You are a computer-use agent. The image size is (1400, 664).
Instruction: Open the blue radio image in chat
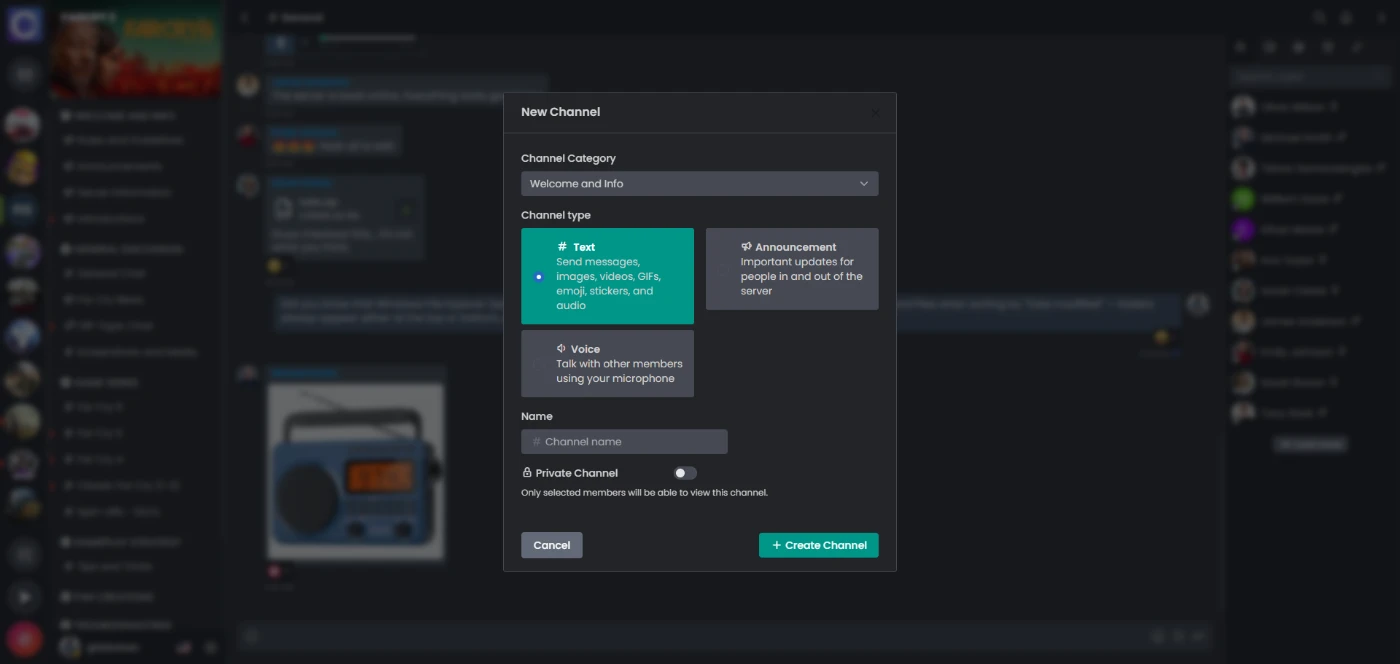click(x=355, y=470)
